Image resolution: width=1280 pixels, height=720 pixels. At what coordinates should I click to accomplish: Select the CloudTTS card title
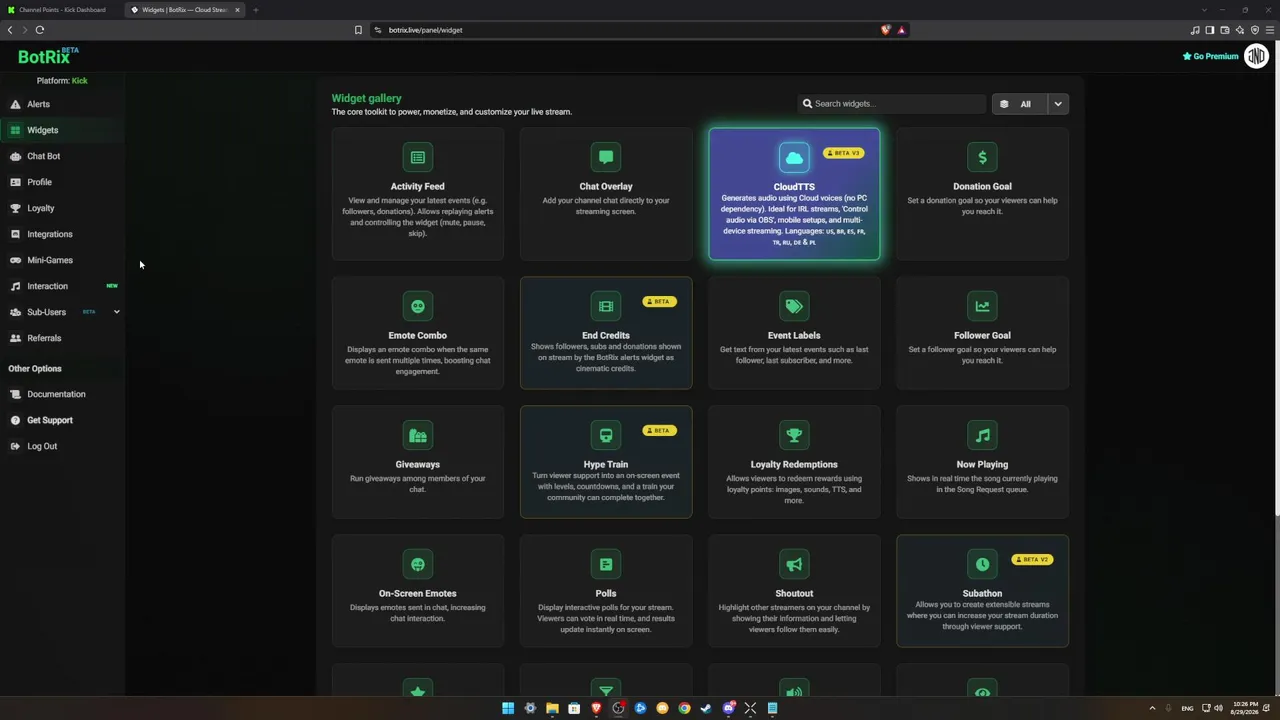click(794, 187)
